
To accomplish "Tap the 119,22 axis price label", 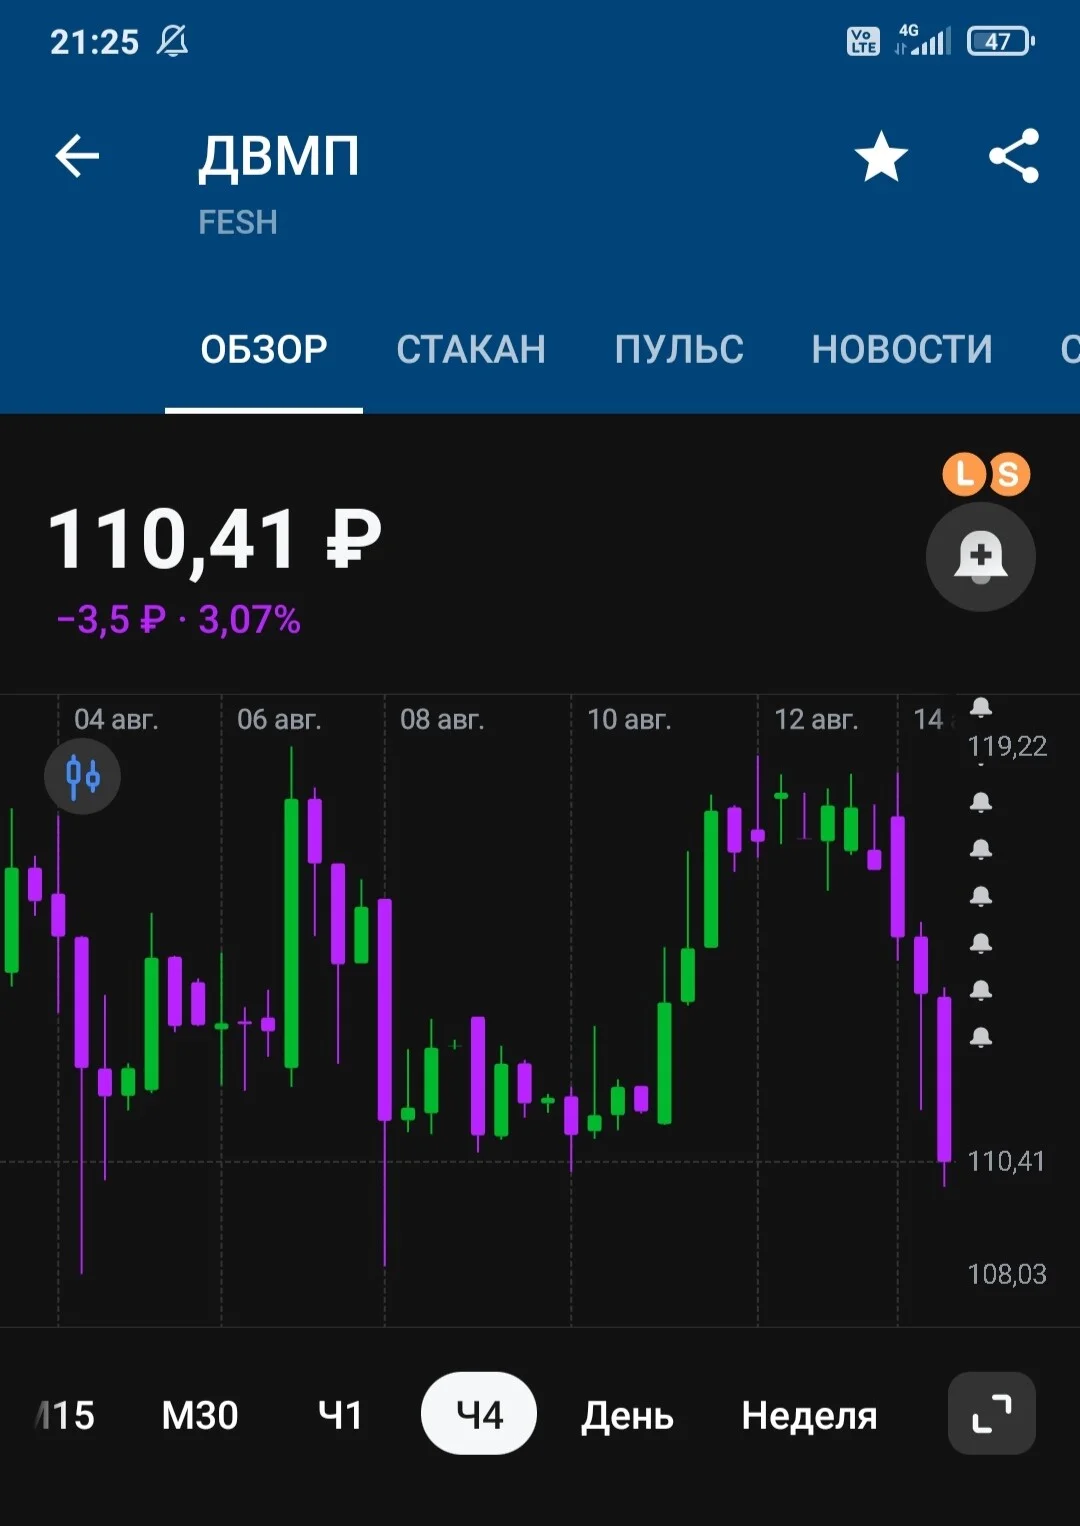I will 1007,747.
